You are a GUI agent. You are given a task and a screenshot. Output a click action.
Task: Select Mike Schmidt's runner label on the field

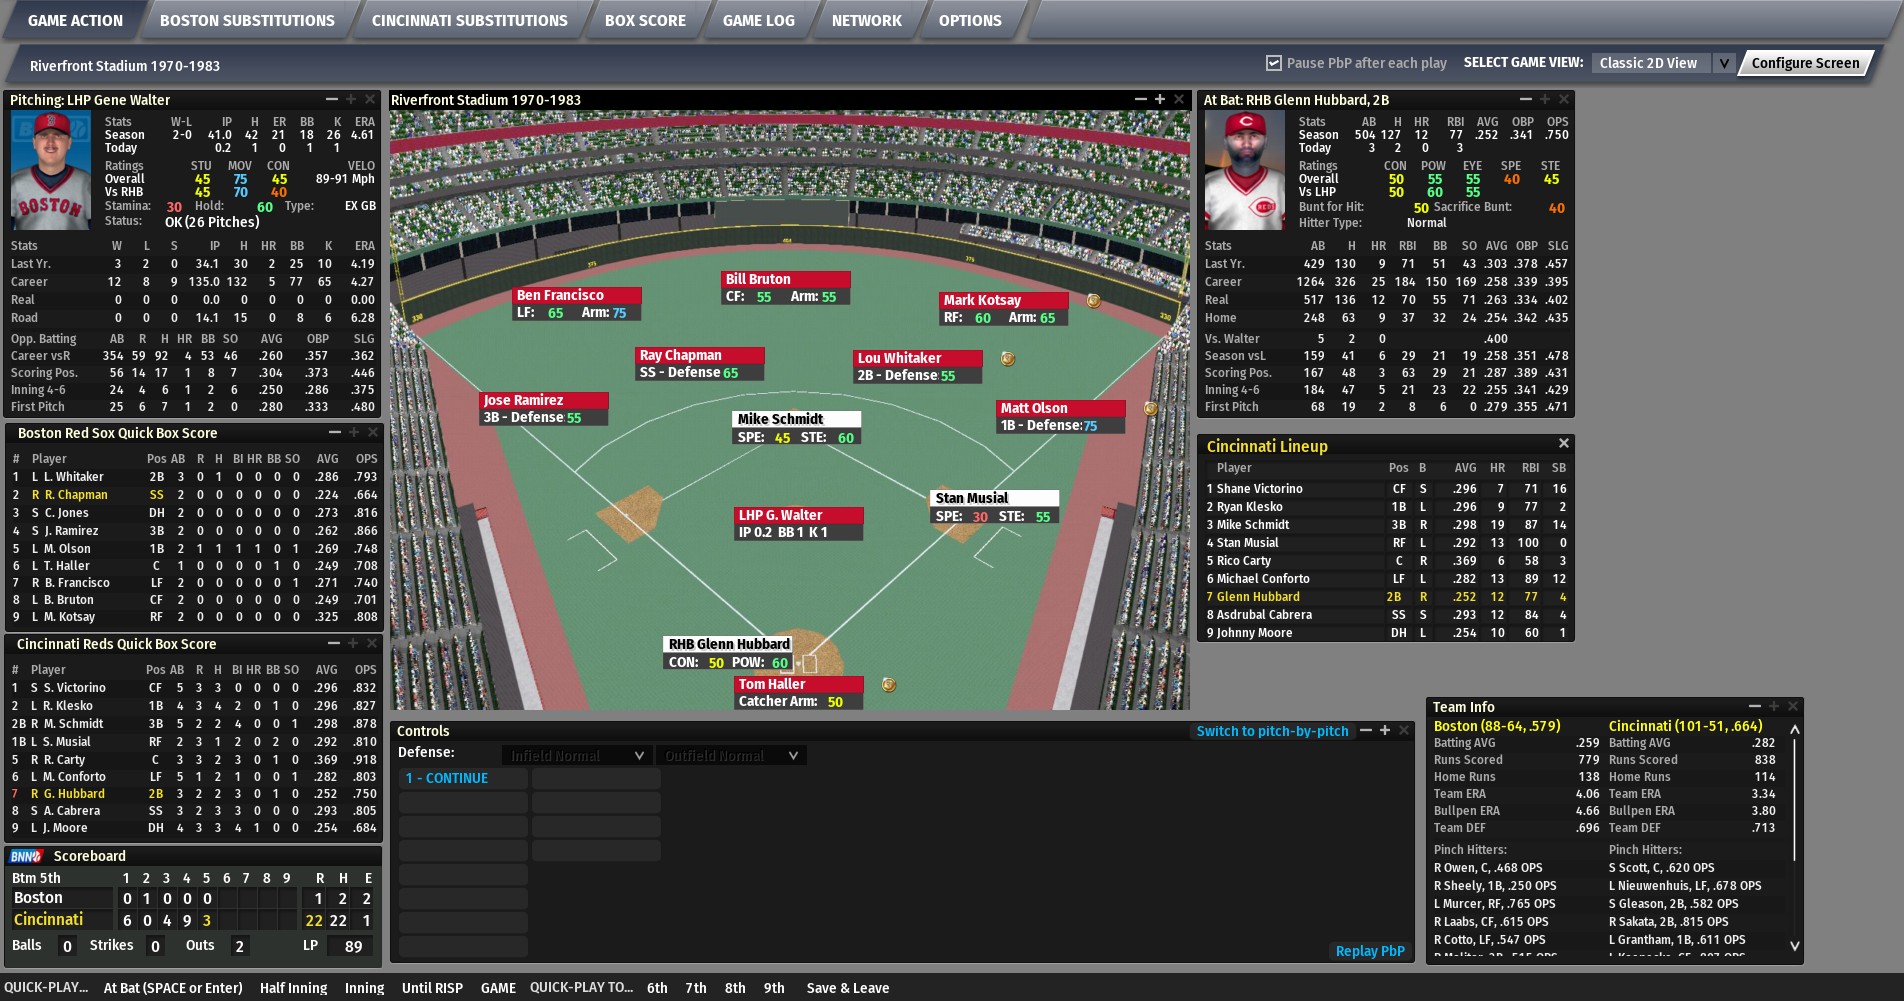[x=797, y=428]
